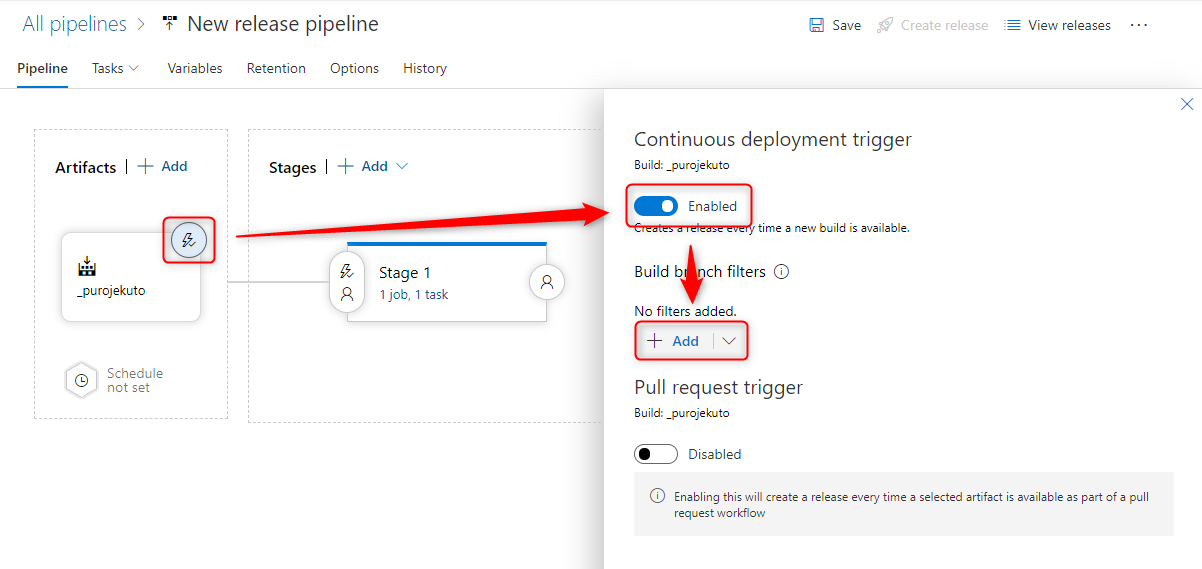
Task: Open Stage 1 pre-deployment conditions icon
Action: click(347, 271)
